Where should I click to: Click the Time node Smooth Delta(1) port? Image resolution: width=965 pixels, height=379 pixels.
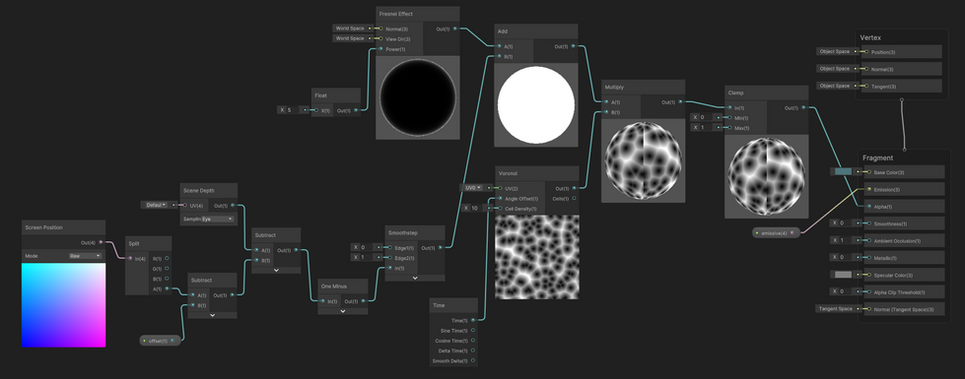(473, 361)
